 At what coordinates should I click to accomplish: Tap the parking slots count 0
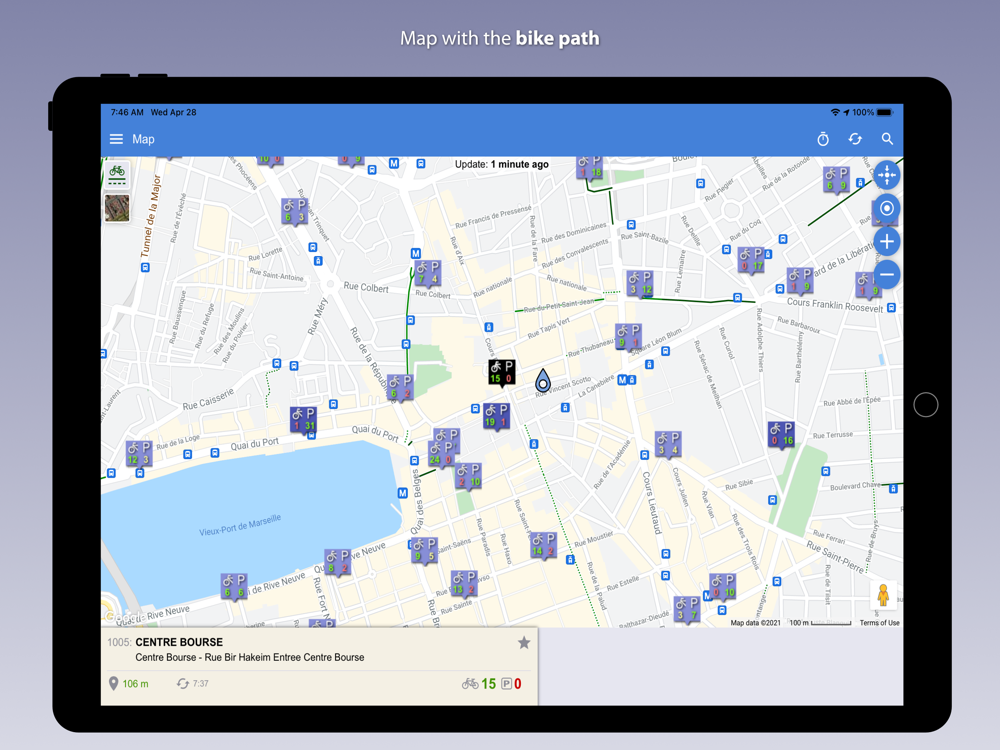pyautogui.click(x=518, y=684)
